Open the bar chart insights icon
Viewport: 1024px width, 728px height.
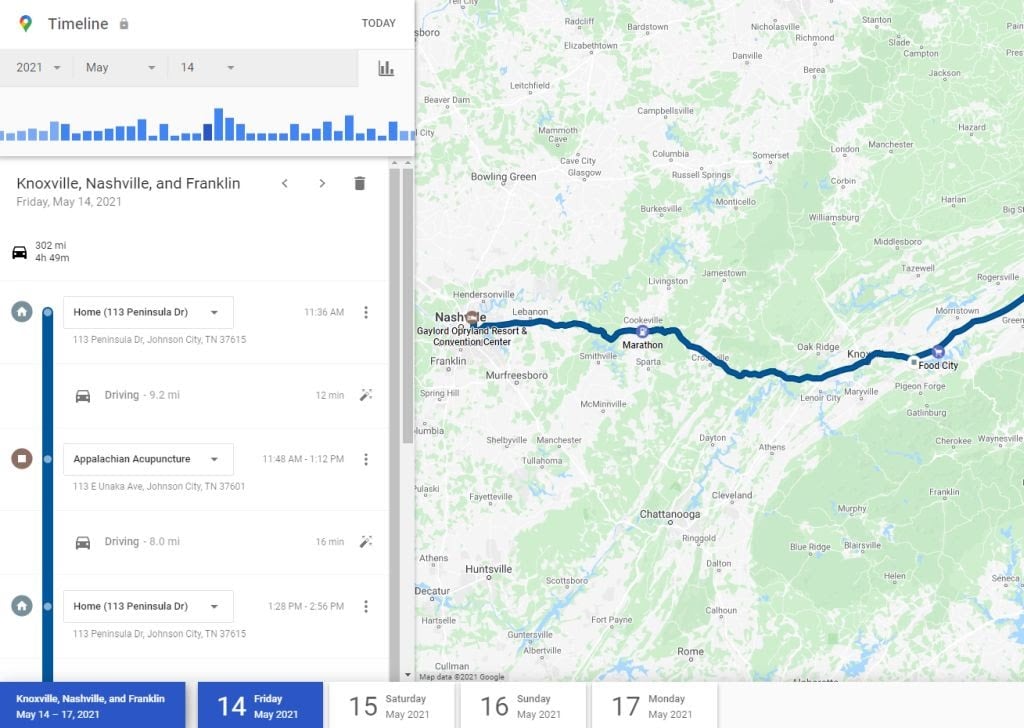386,68
